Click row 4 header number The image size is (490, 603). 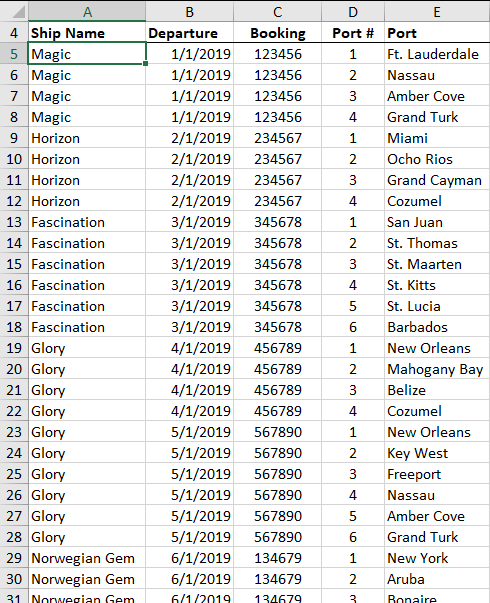pyautogui.click(x=14, y=33)
